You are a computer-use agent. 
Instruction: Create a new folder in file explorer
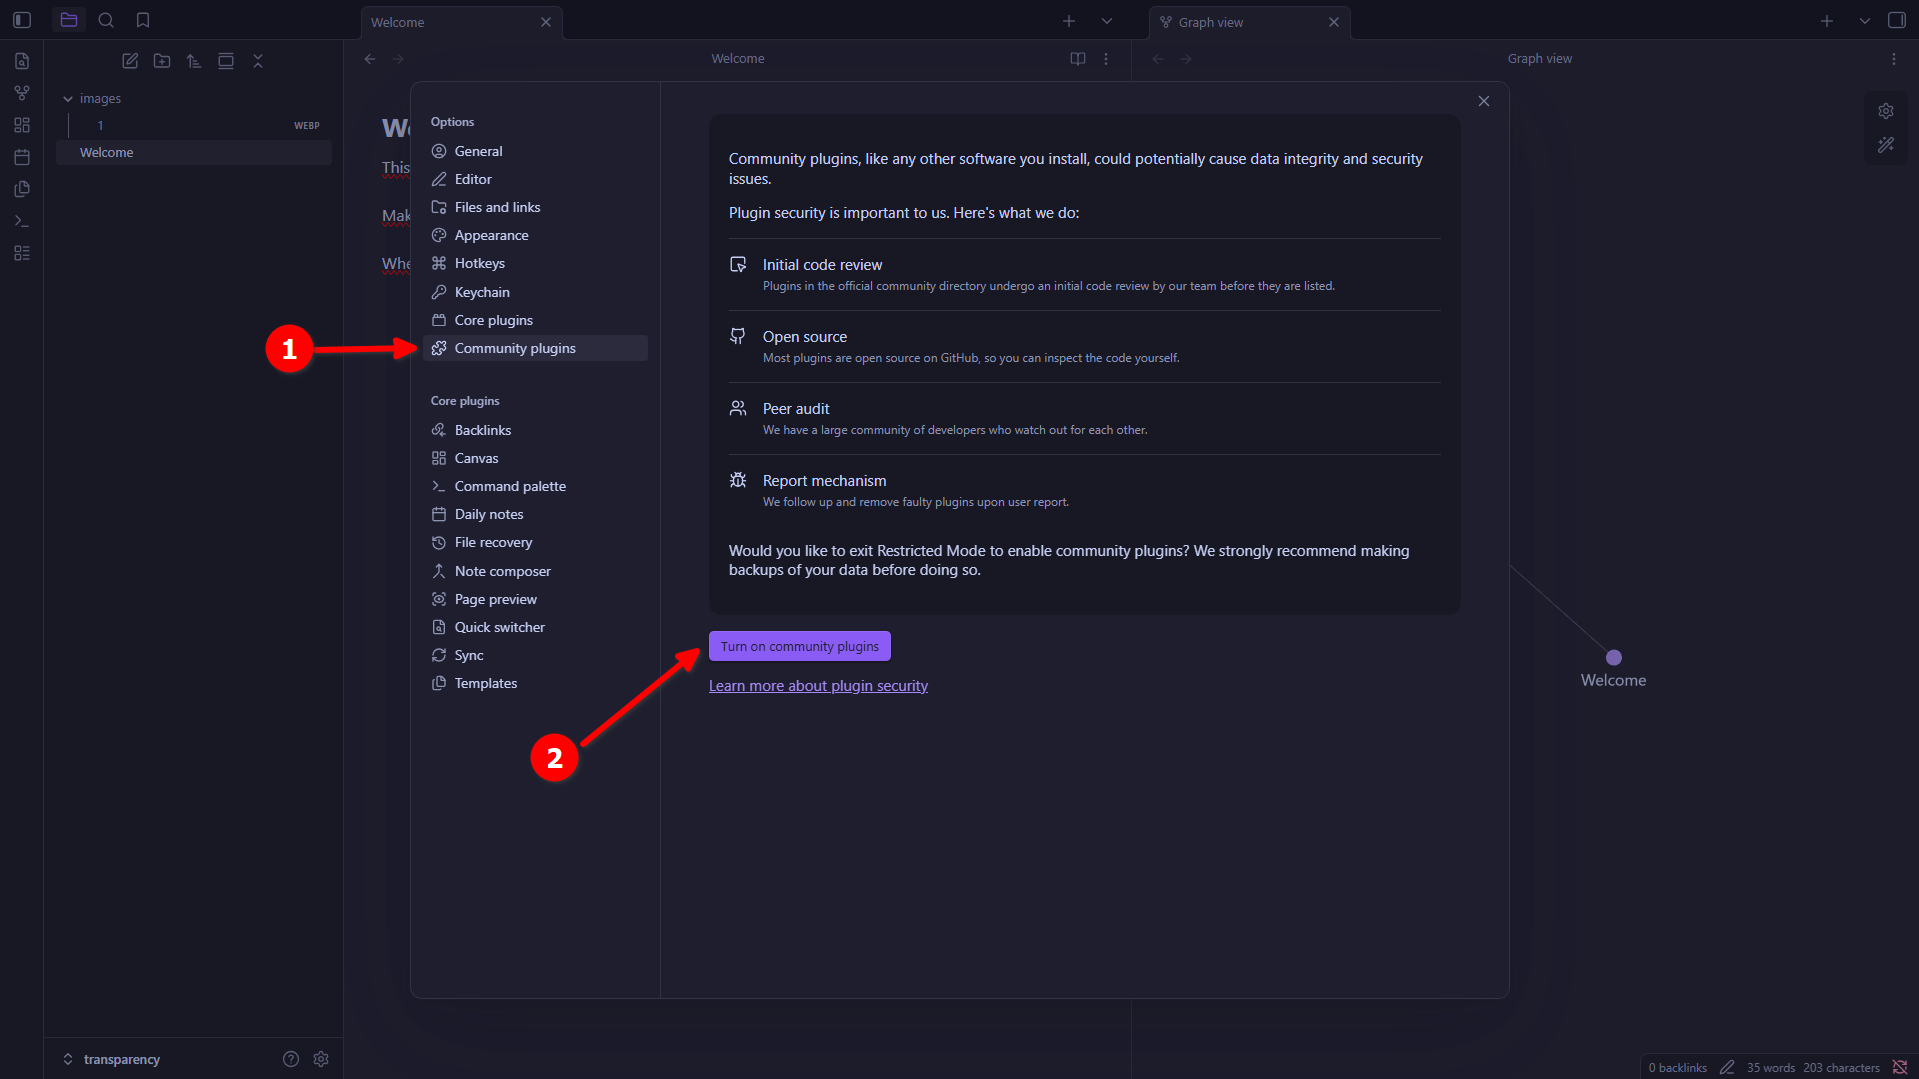tap(162, 61)
